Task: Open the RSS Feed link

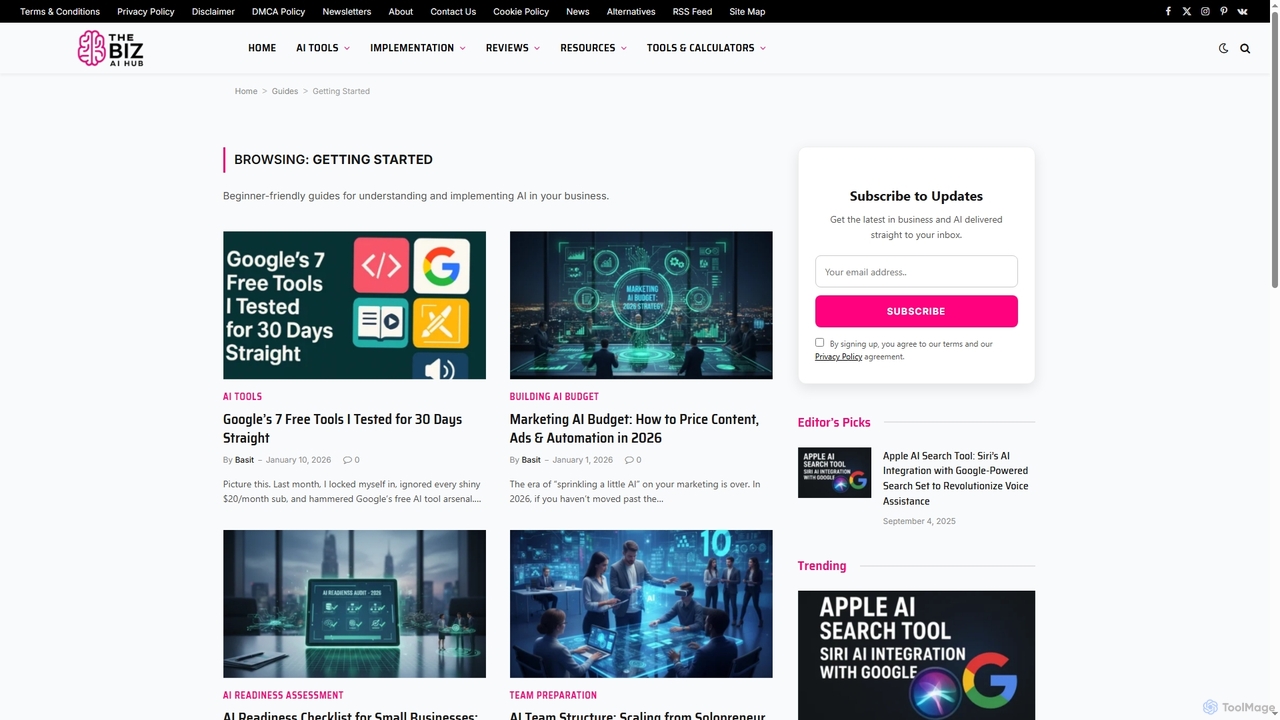Action: click(x=692, y=12)
